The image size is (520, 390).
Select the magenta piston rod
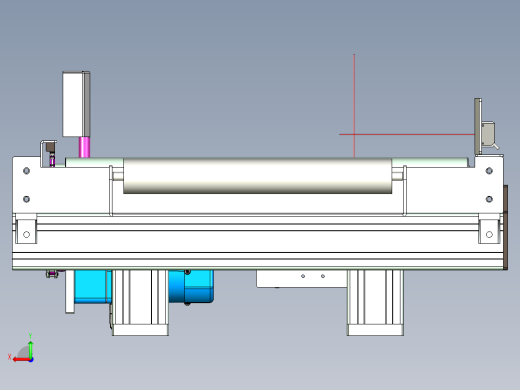click(84, 147)
